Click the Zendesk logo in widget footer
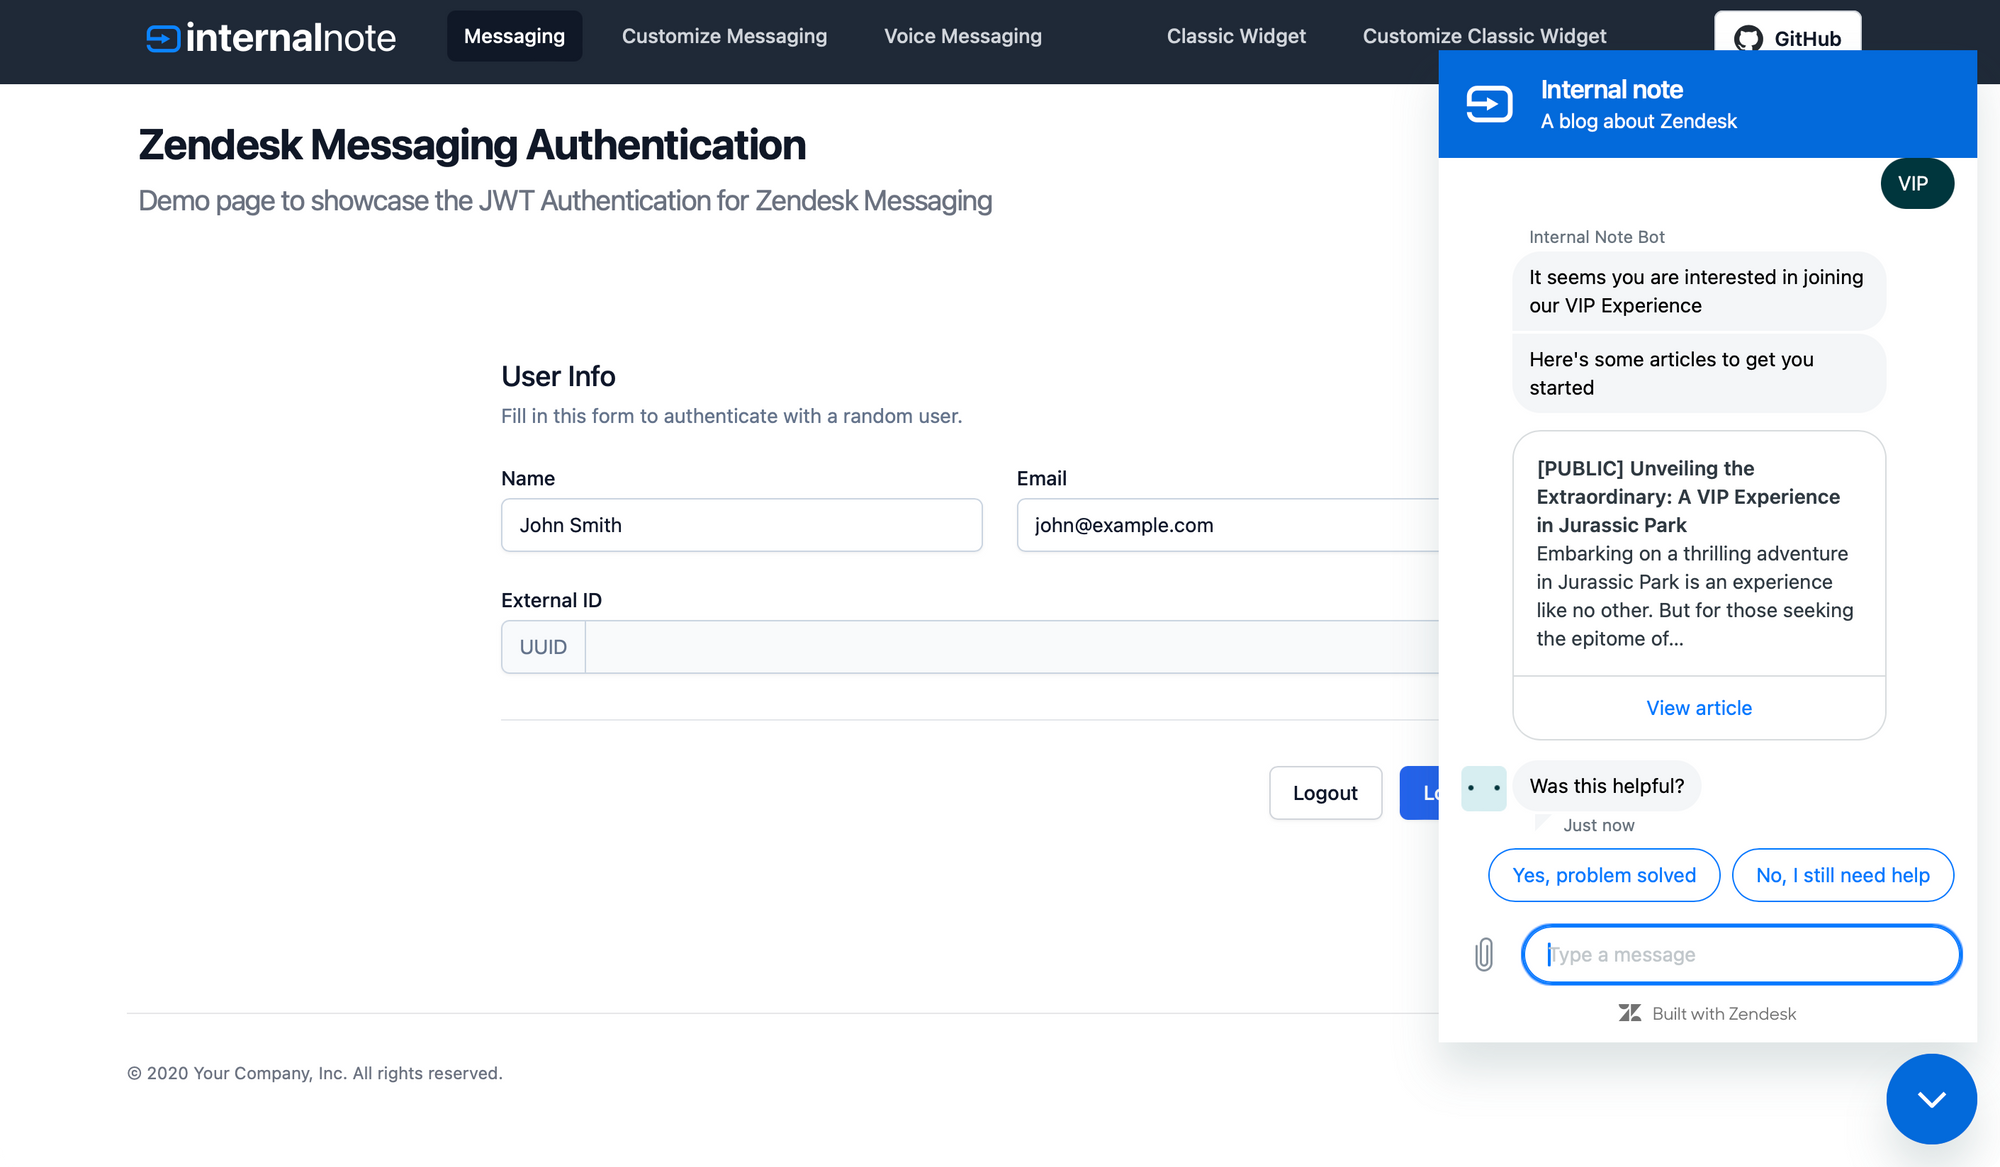Screen dimensions: 2000x1167 tap(1630, 1013)
